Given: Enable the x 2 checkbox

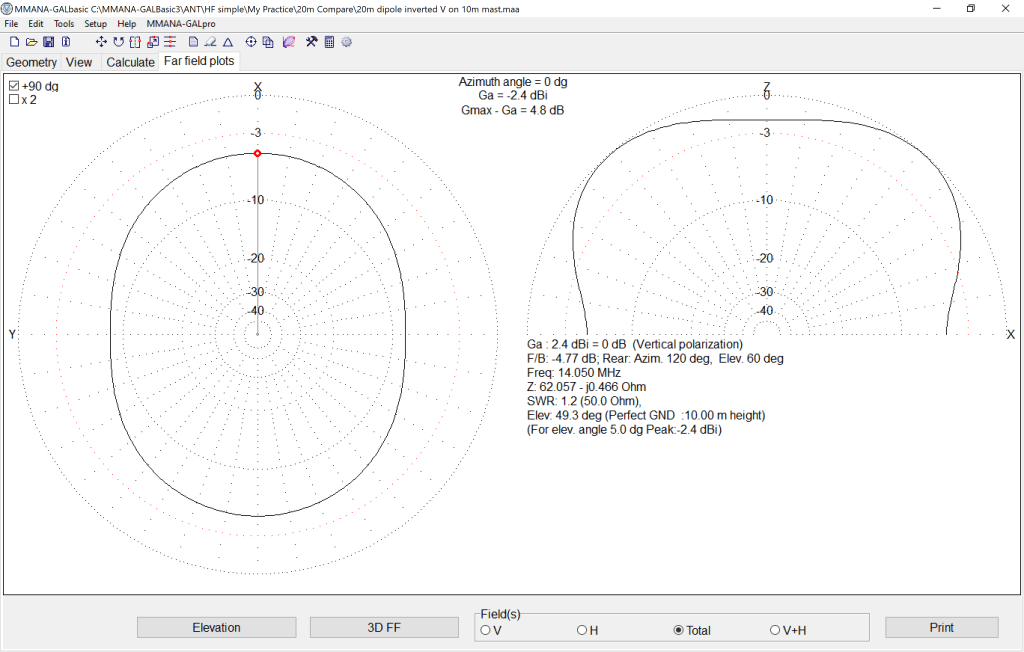Looking at the screenshot, I should [14, 100].
